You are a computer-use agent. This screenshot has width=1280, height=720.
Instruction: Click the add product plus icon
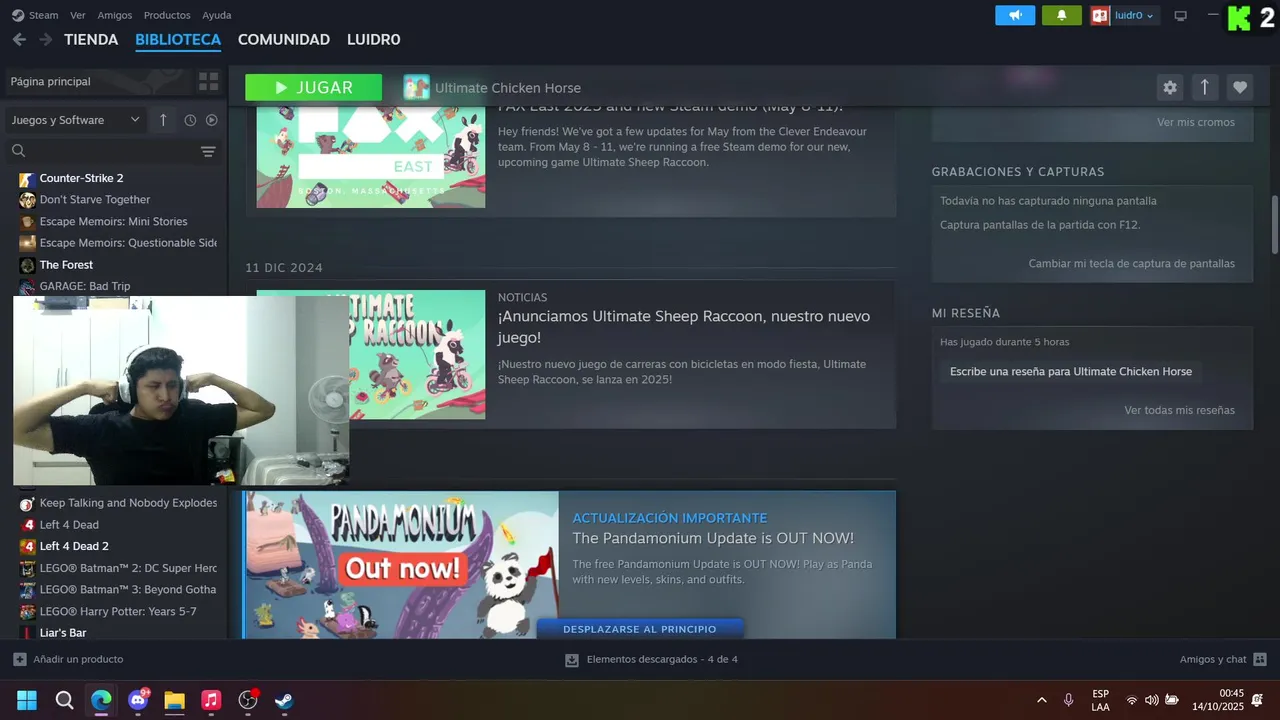tap(20, 659)
